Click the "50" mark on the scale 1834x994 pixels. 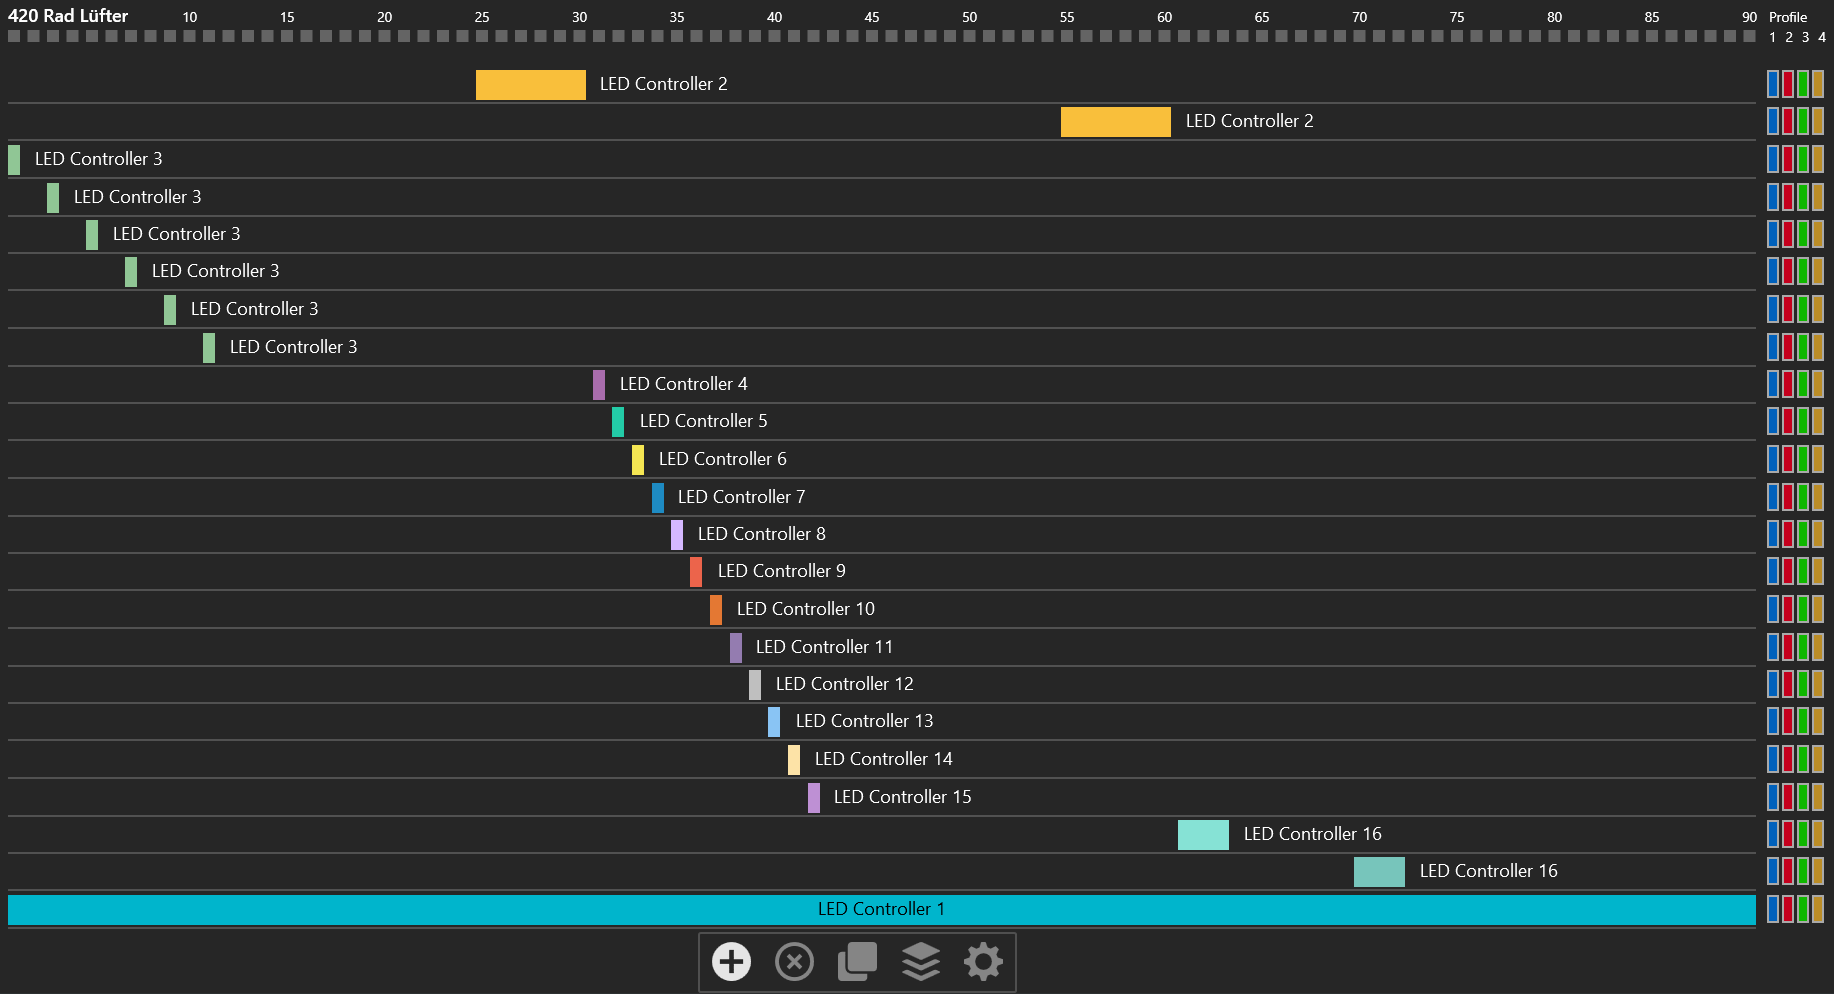(x=970, y=17)
